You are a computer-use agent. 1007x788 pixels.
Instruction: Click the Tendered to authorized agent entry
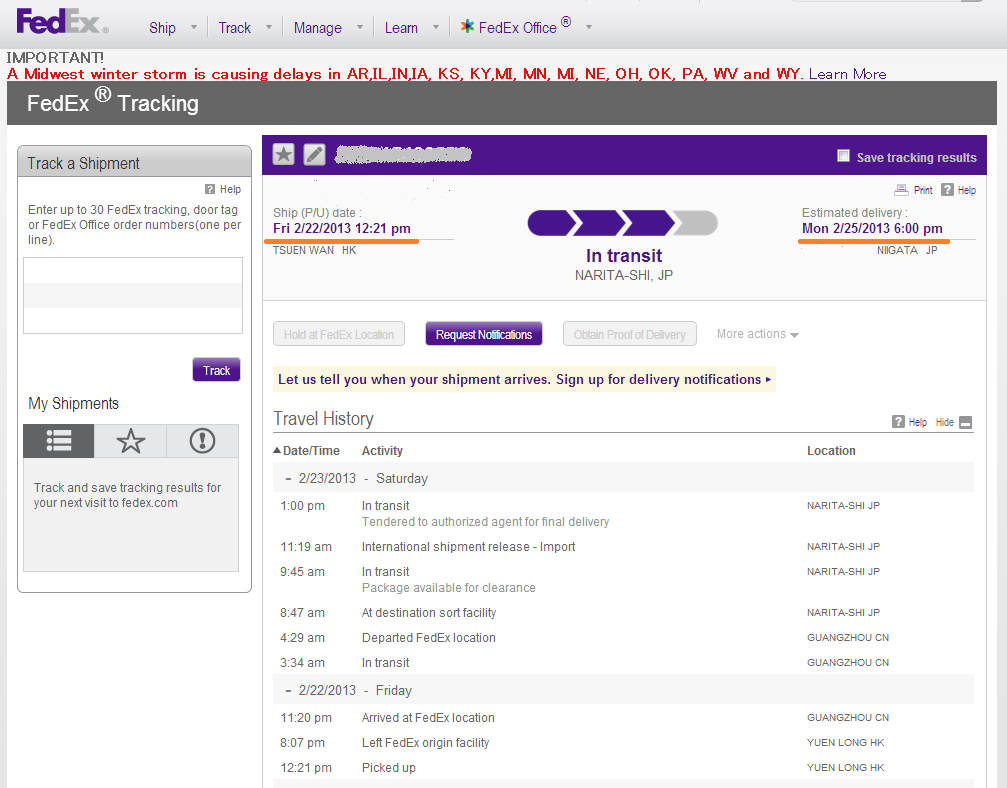tap(486, 521)
